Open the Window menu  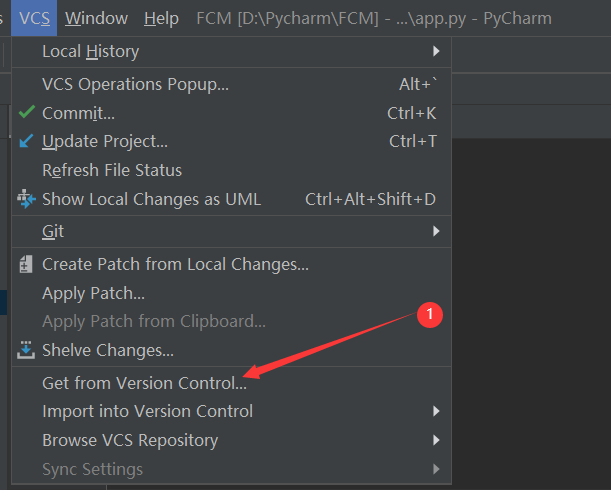coord(96,18)
